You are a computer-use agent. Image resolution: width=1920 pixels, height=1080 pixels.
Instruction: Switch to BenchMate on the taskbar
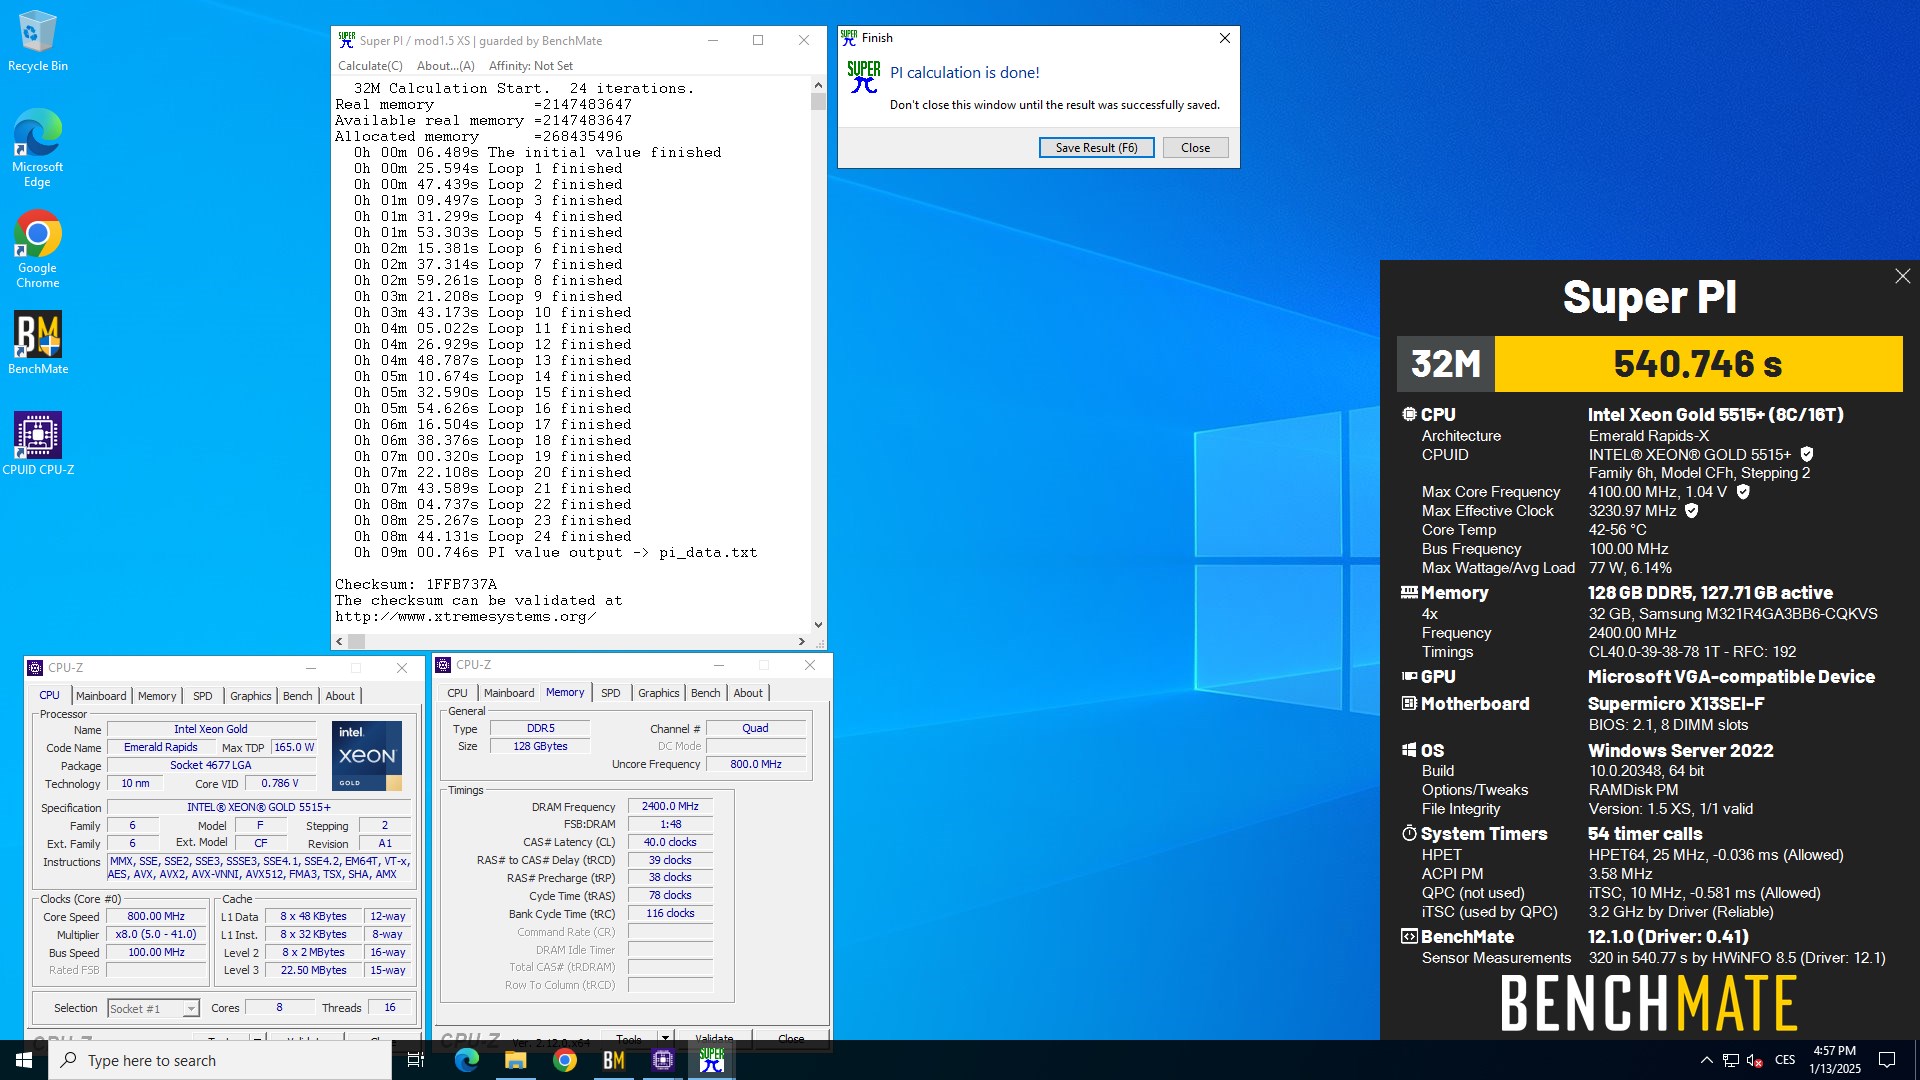(613, 1060)
